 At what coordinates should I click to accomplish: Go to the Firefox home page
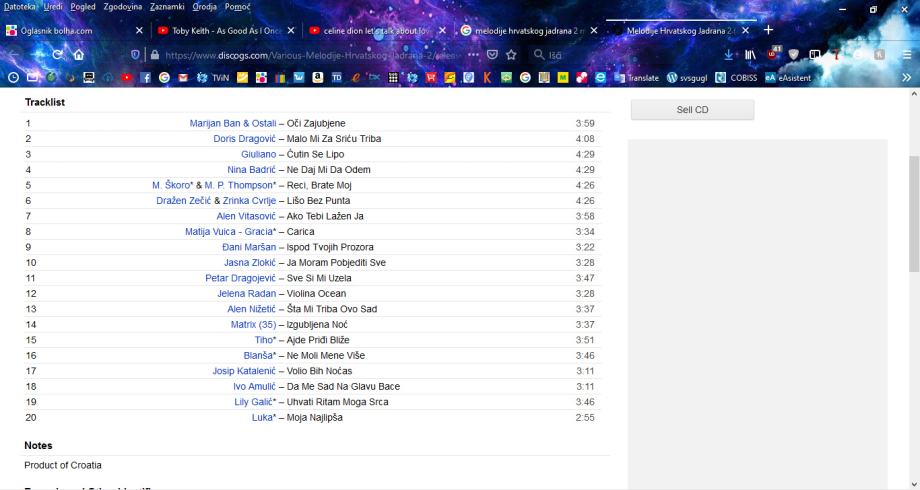point(79,55)
